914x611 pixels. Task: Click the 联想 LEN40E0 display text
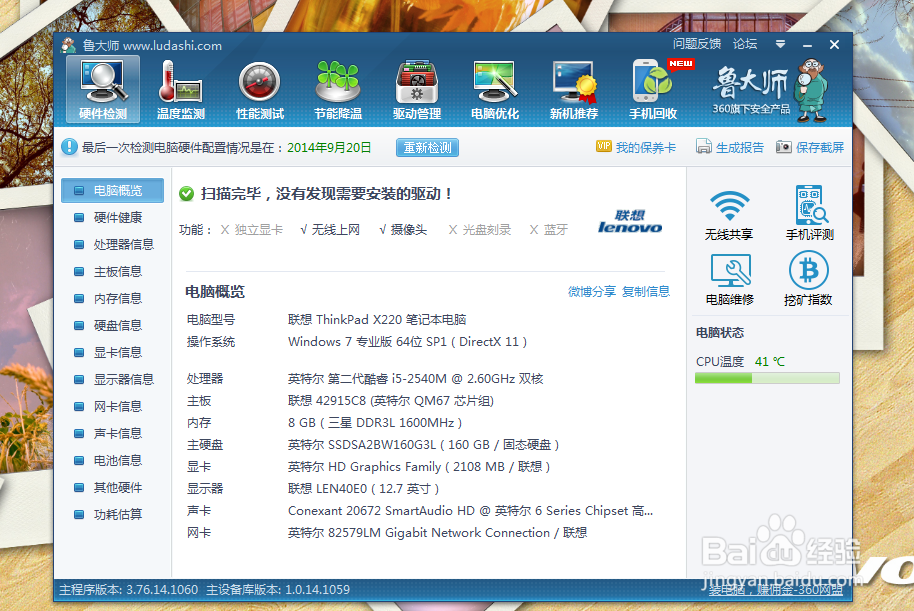pyautogui.click(x=364, y=489)
